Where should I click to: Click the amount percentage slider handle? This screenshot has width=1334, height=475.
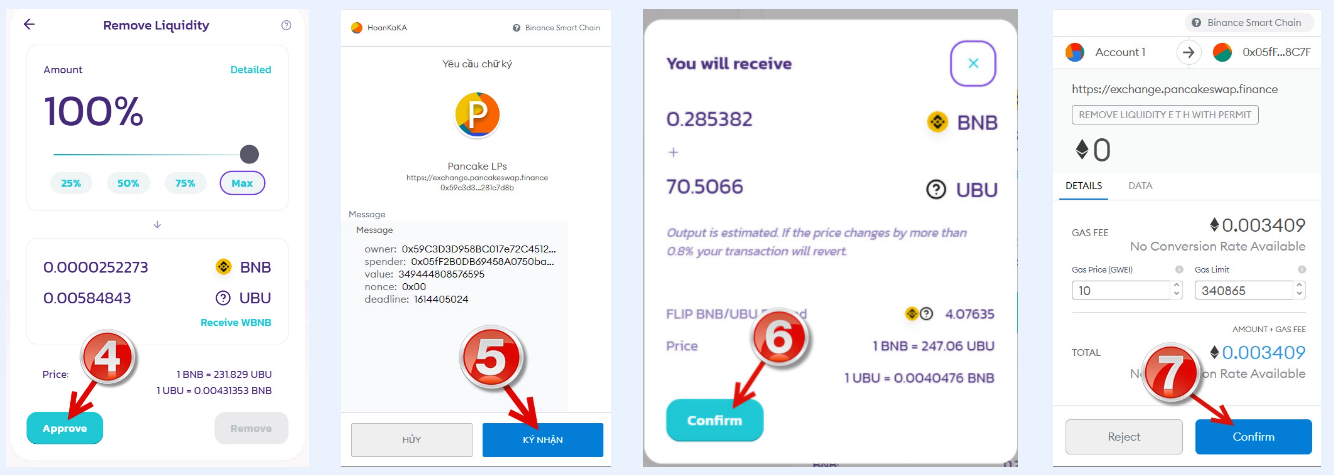click(x=249, y=154)
